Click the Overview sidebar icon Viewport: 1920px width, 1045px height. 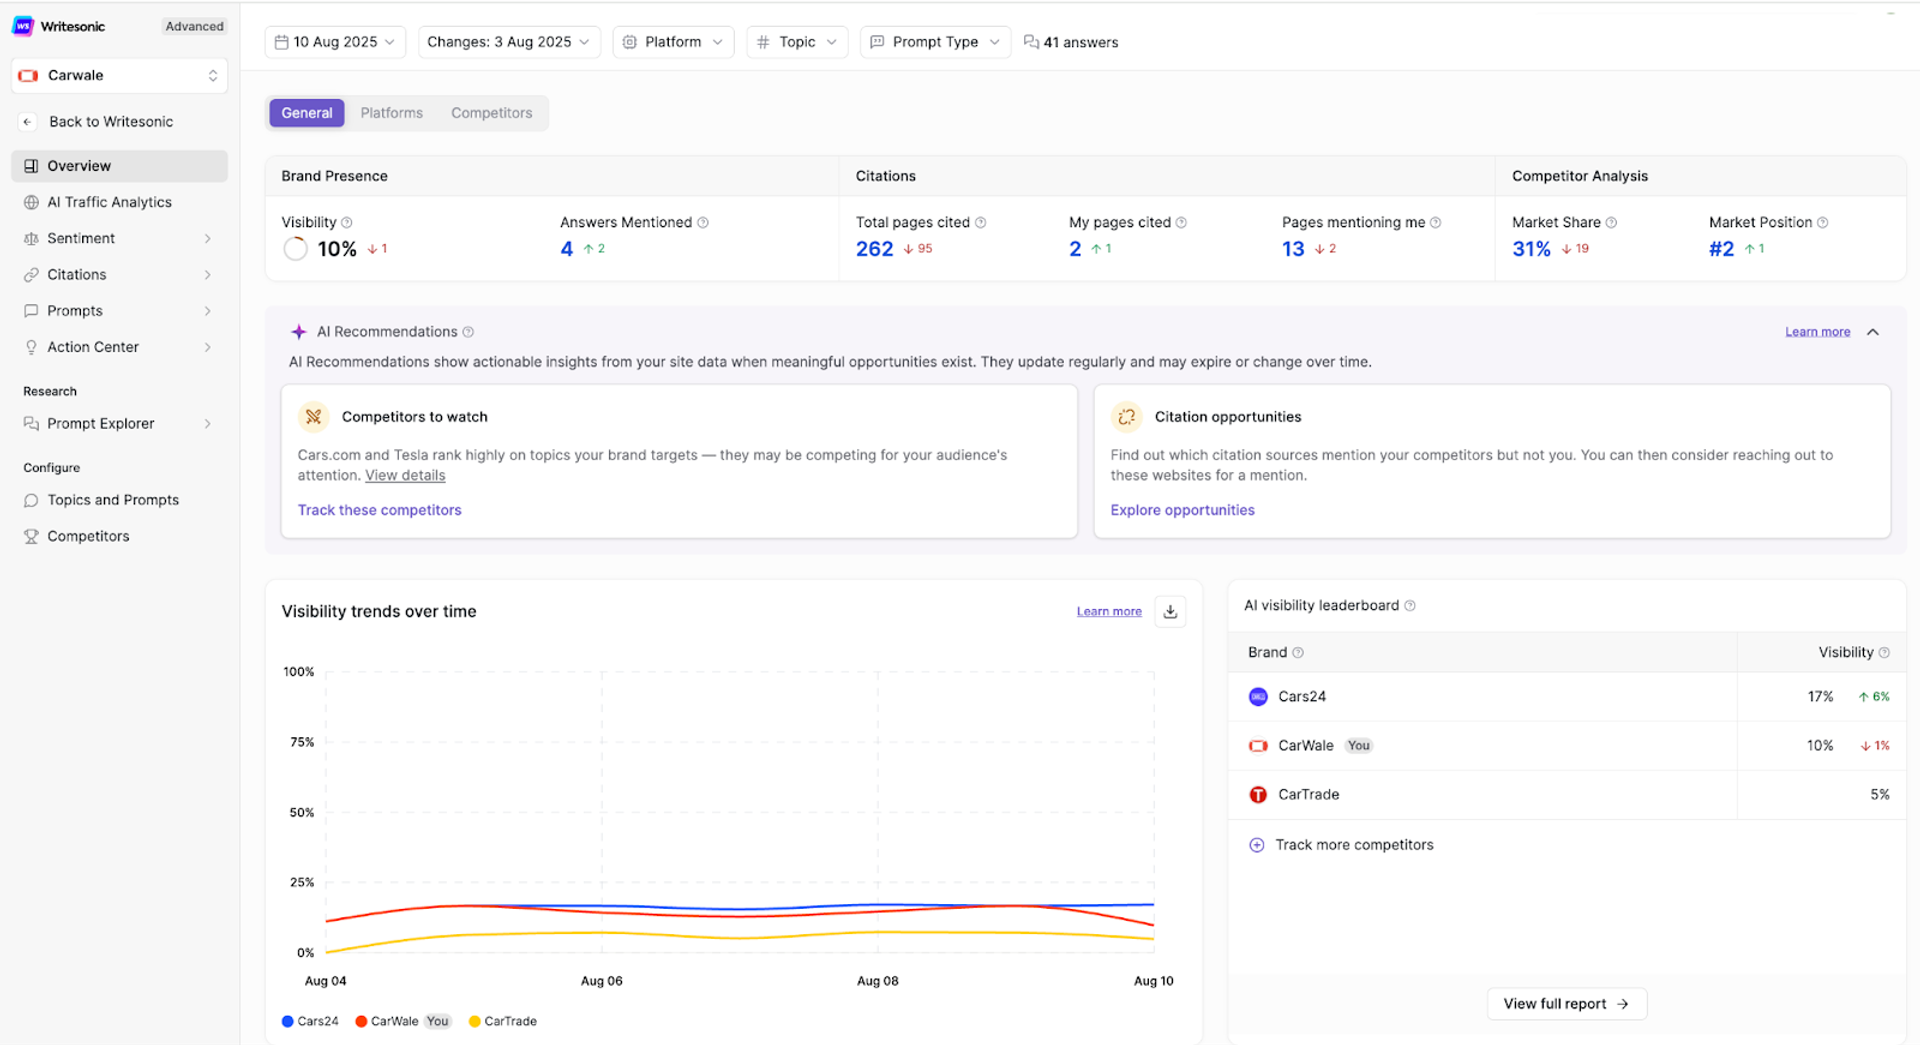(x=31, y=166)
